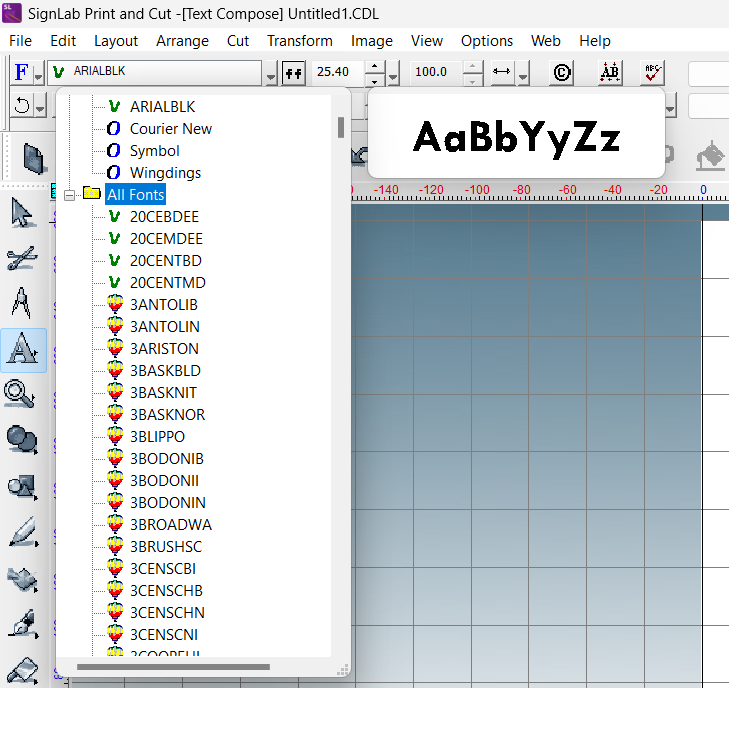Select the Courier New font
The width and height of the screenshot is (729, 740).
tap(171, 129)
